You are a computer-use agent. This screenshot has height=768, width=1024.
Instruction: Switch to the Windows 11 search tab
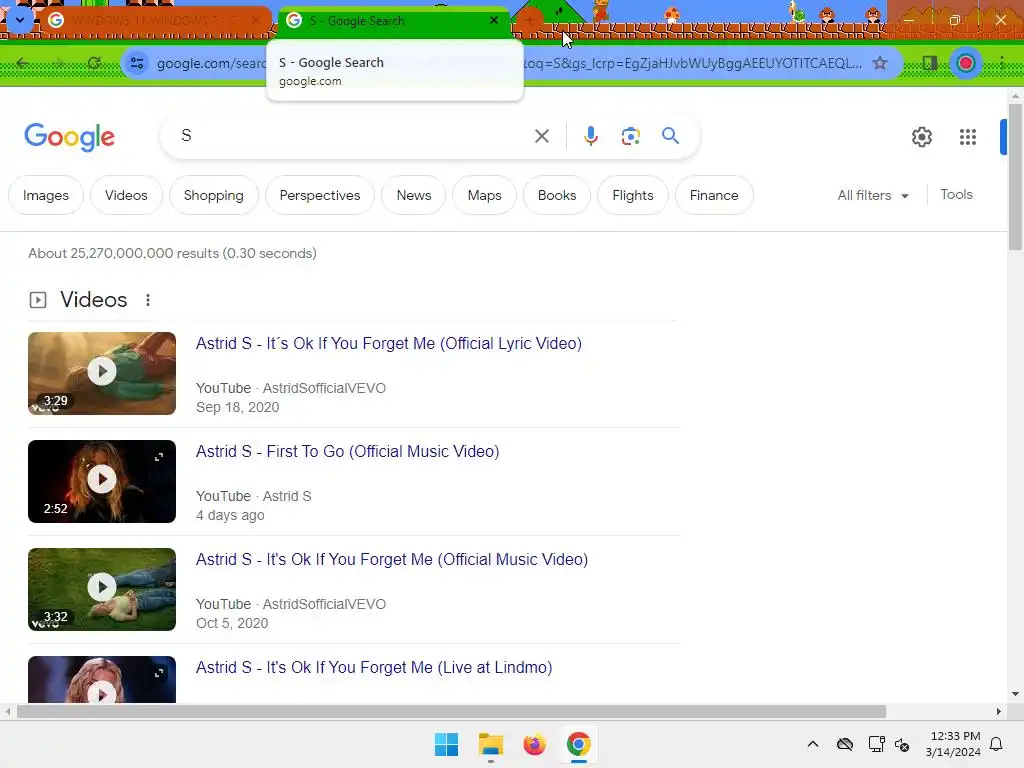coord(157,21)
